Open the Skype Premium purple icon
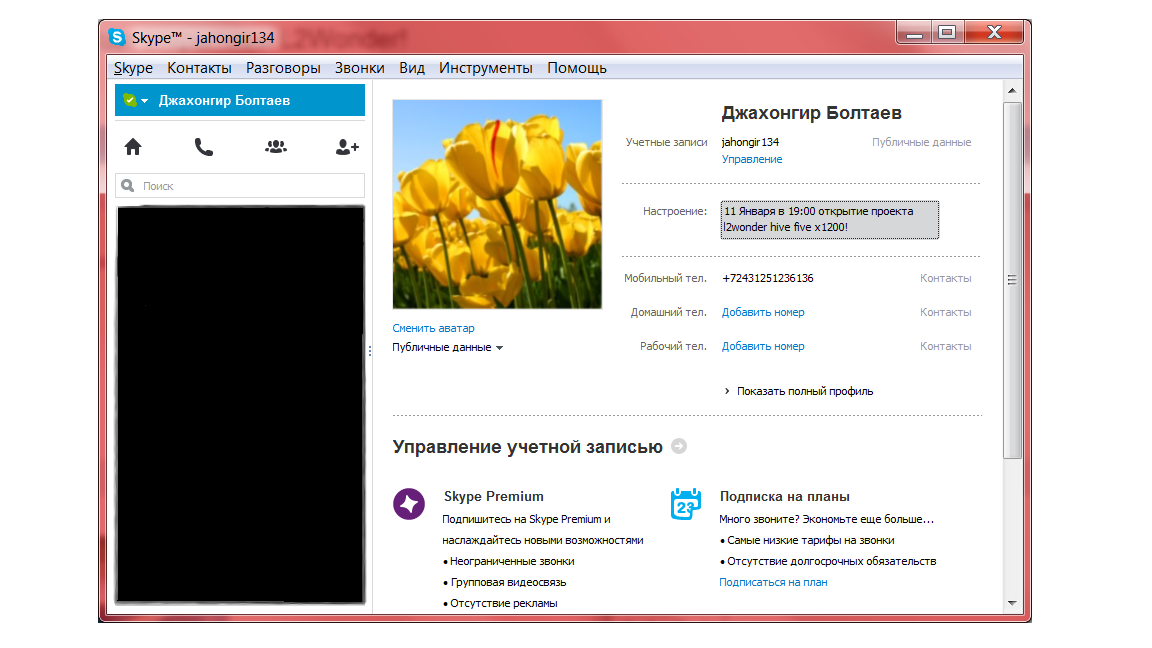The image size is (1152, 648). pyautogui.click(x=408, y=504)
